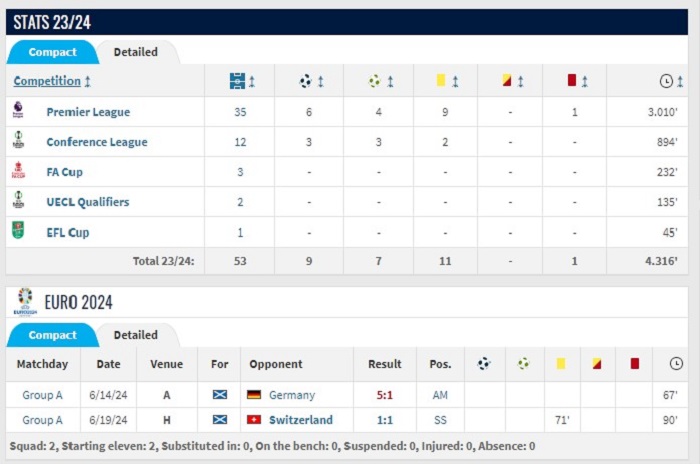
Task: Toggle sort arrow next to Competition
Action: coord(88,81)
